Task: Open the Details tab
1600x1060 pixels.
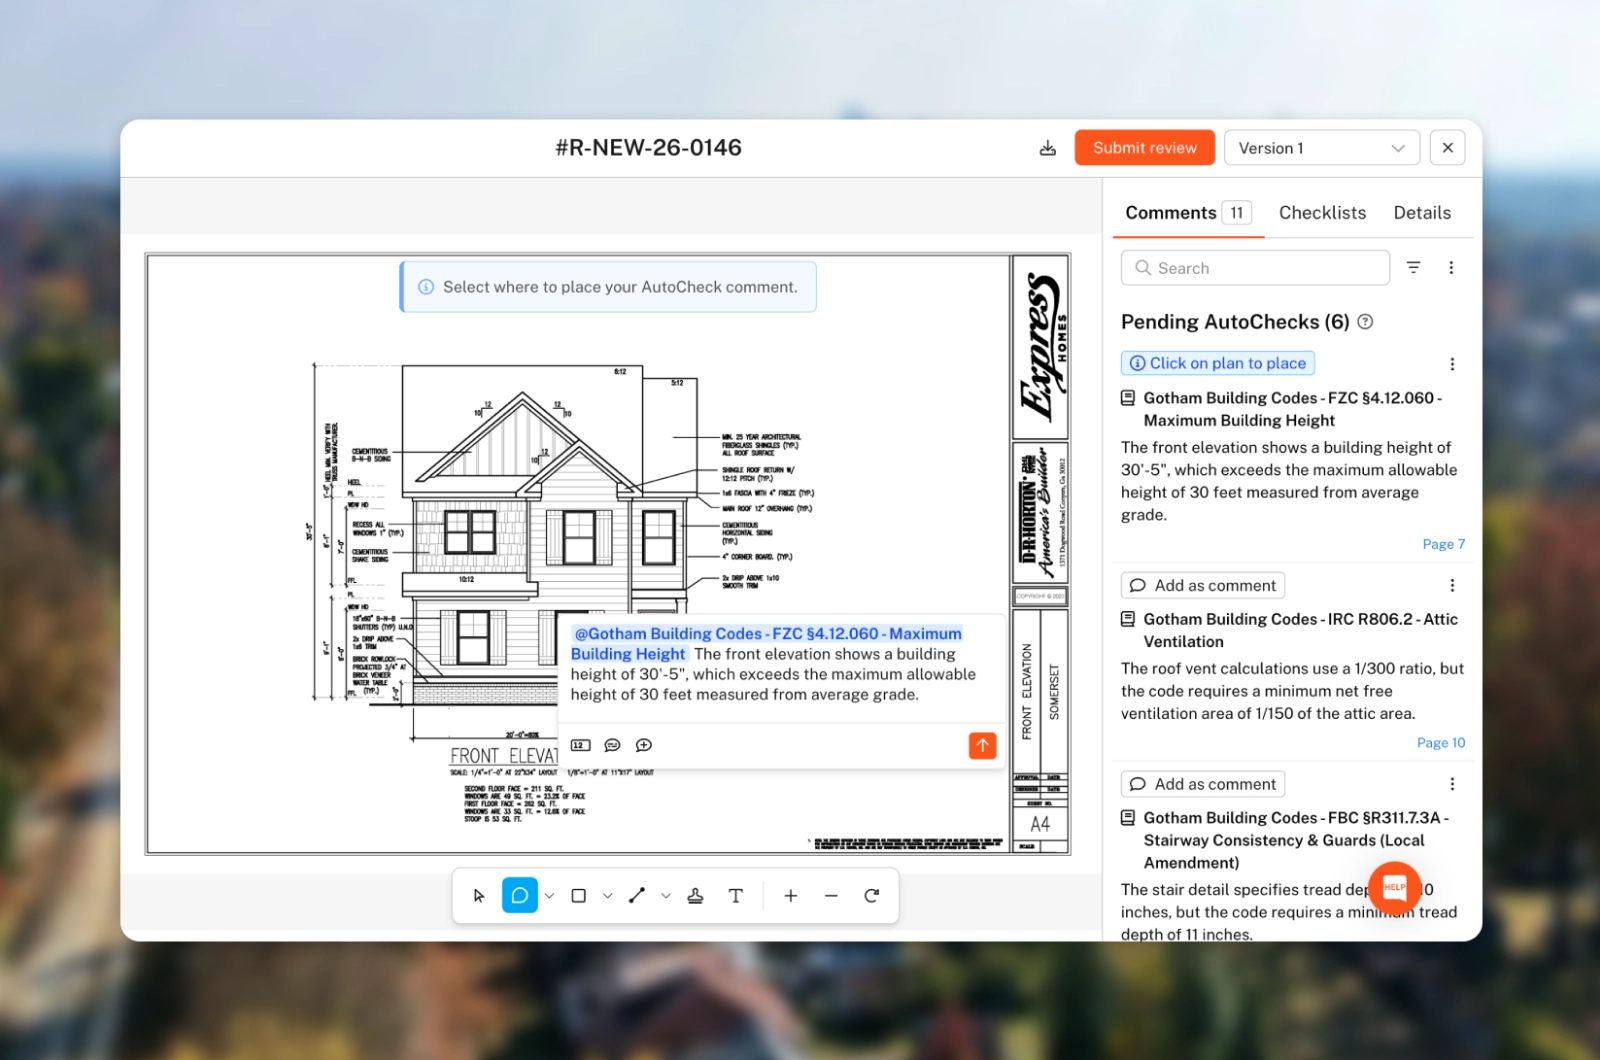Action: 1421,212
